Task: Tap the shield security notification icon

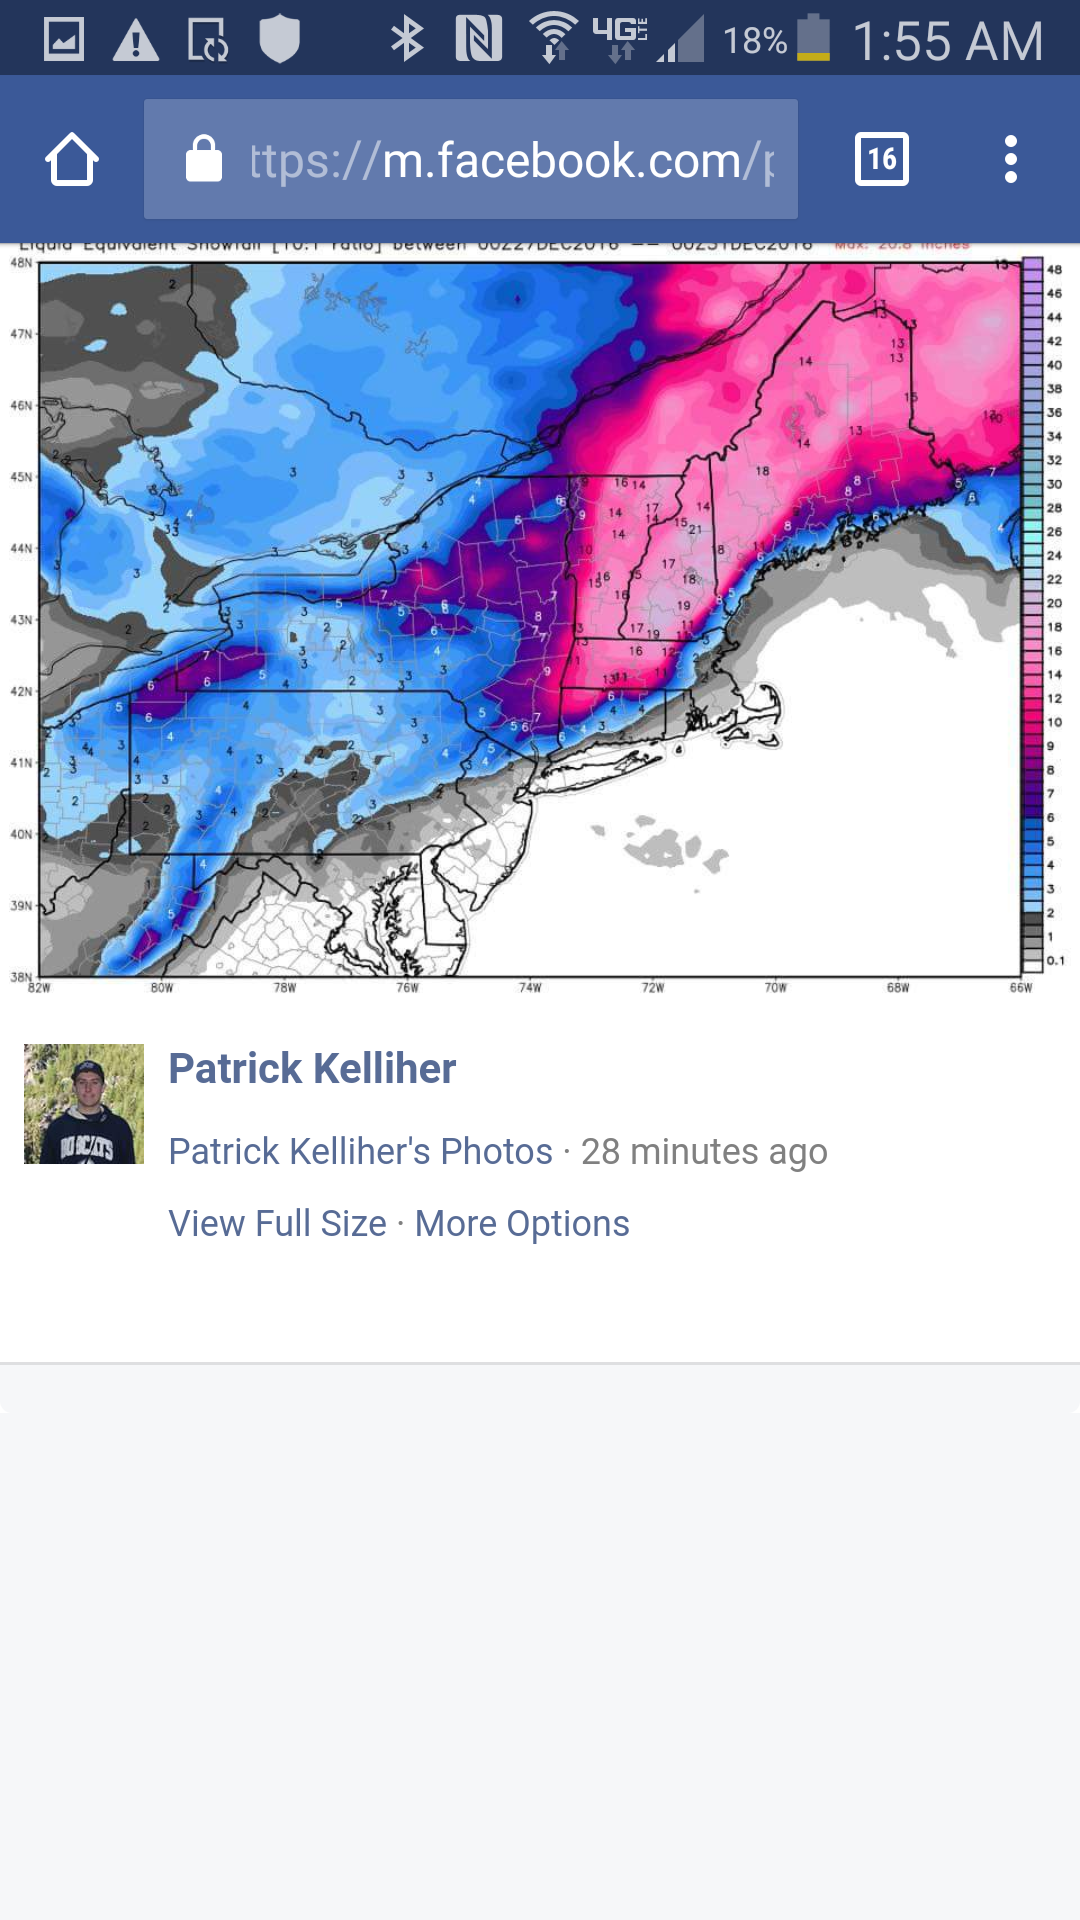Action: [280, 39]
